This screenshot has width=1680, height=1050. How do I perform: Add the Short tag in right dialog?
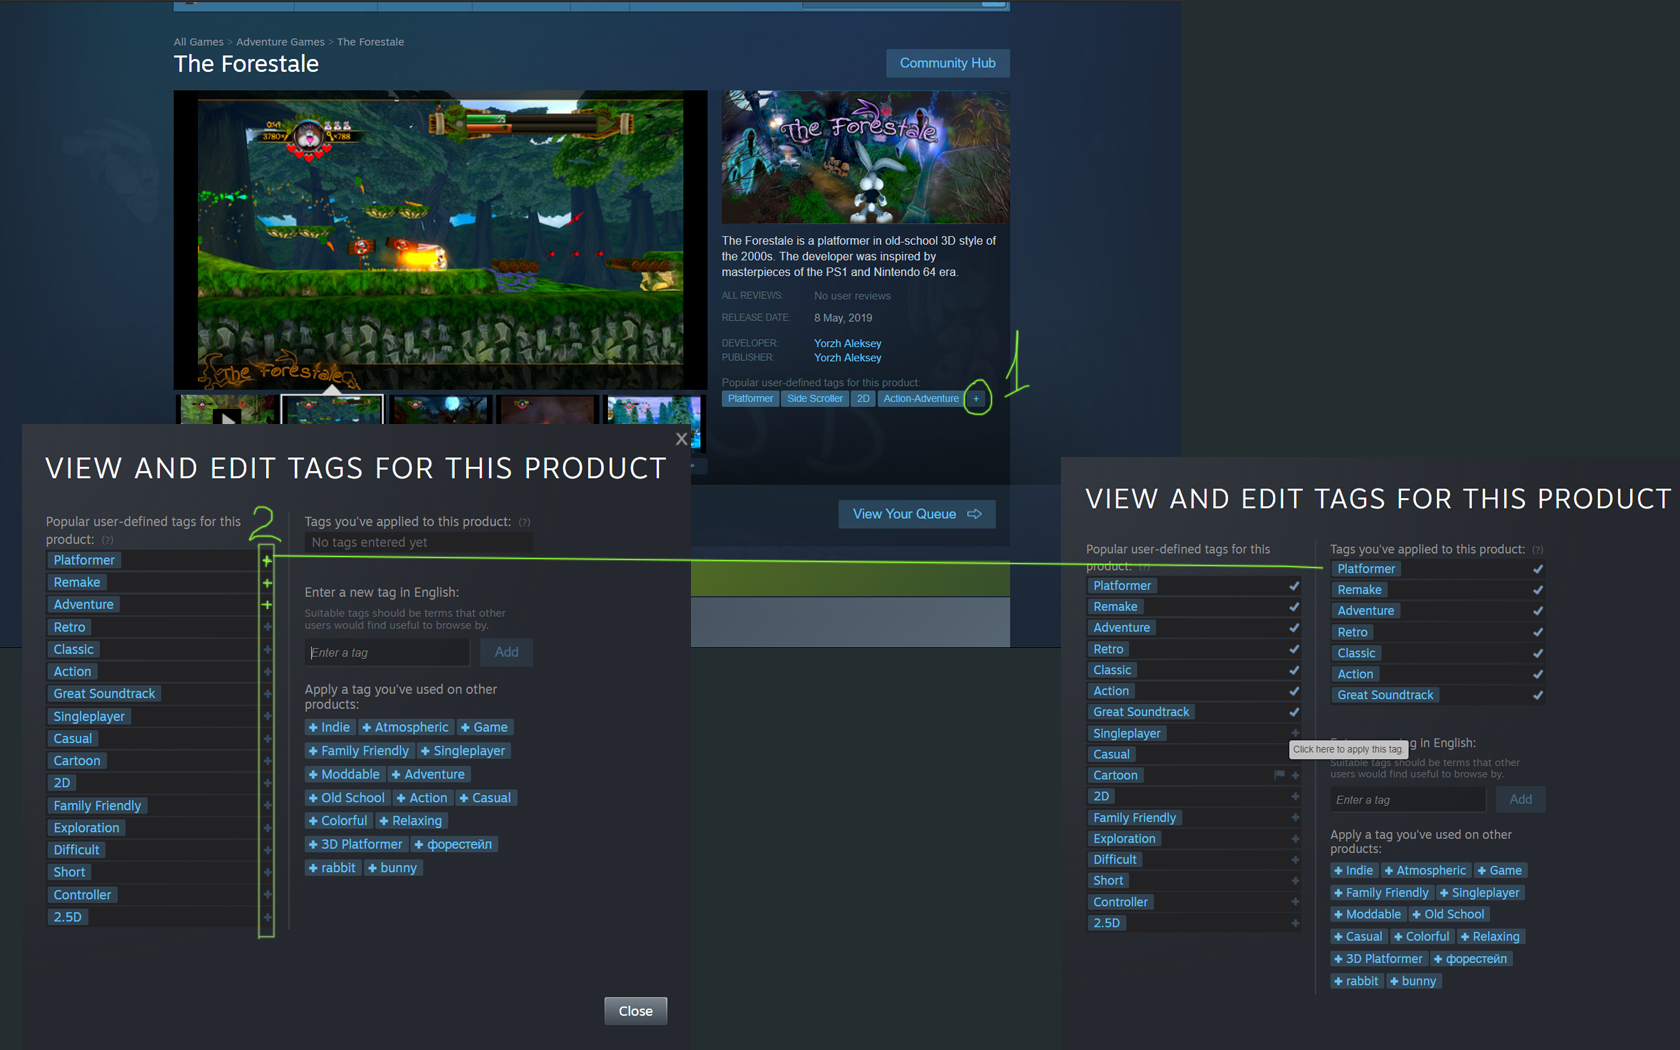click(1295, 881)
